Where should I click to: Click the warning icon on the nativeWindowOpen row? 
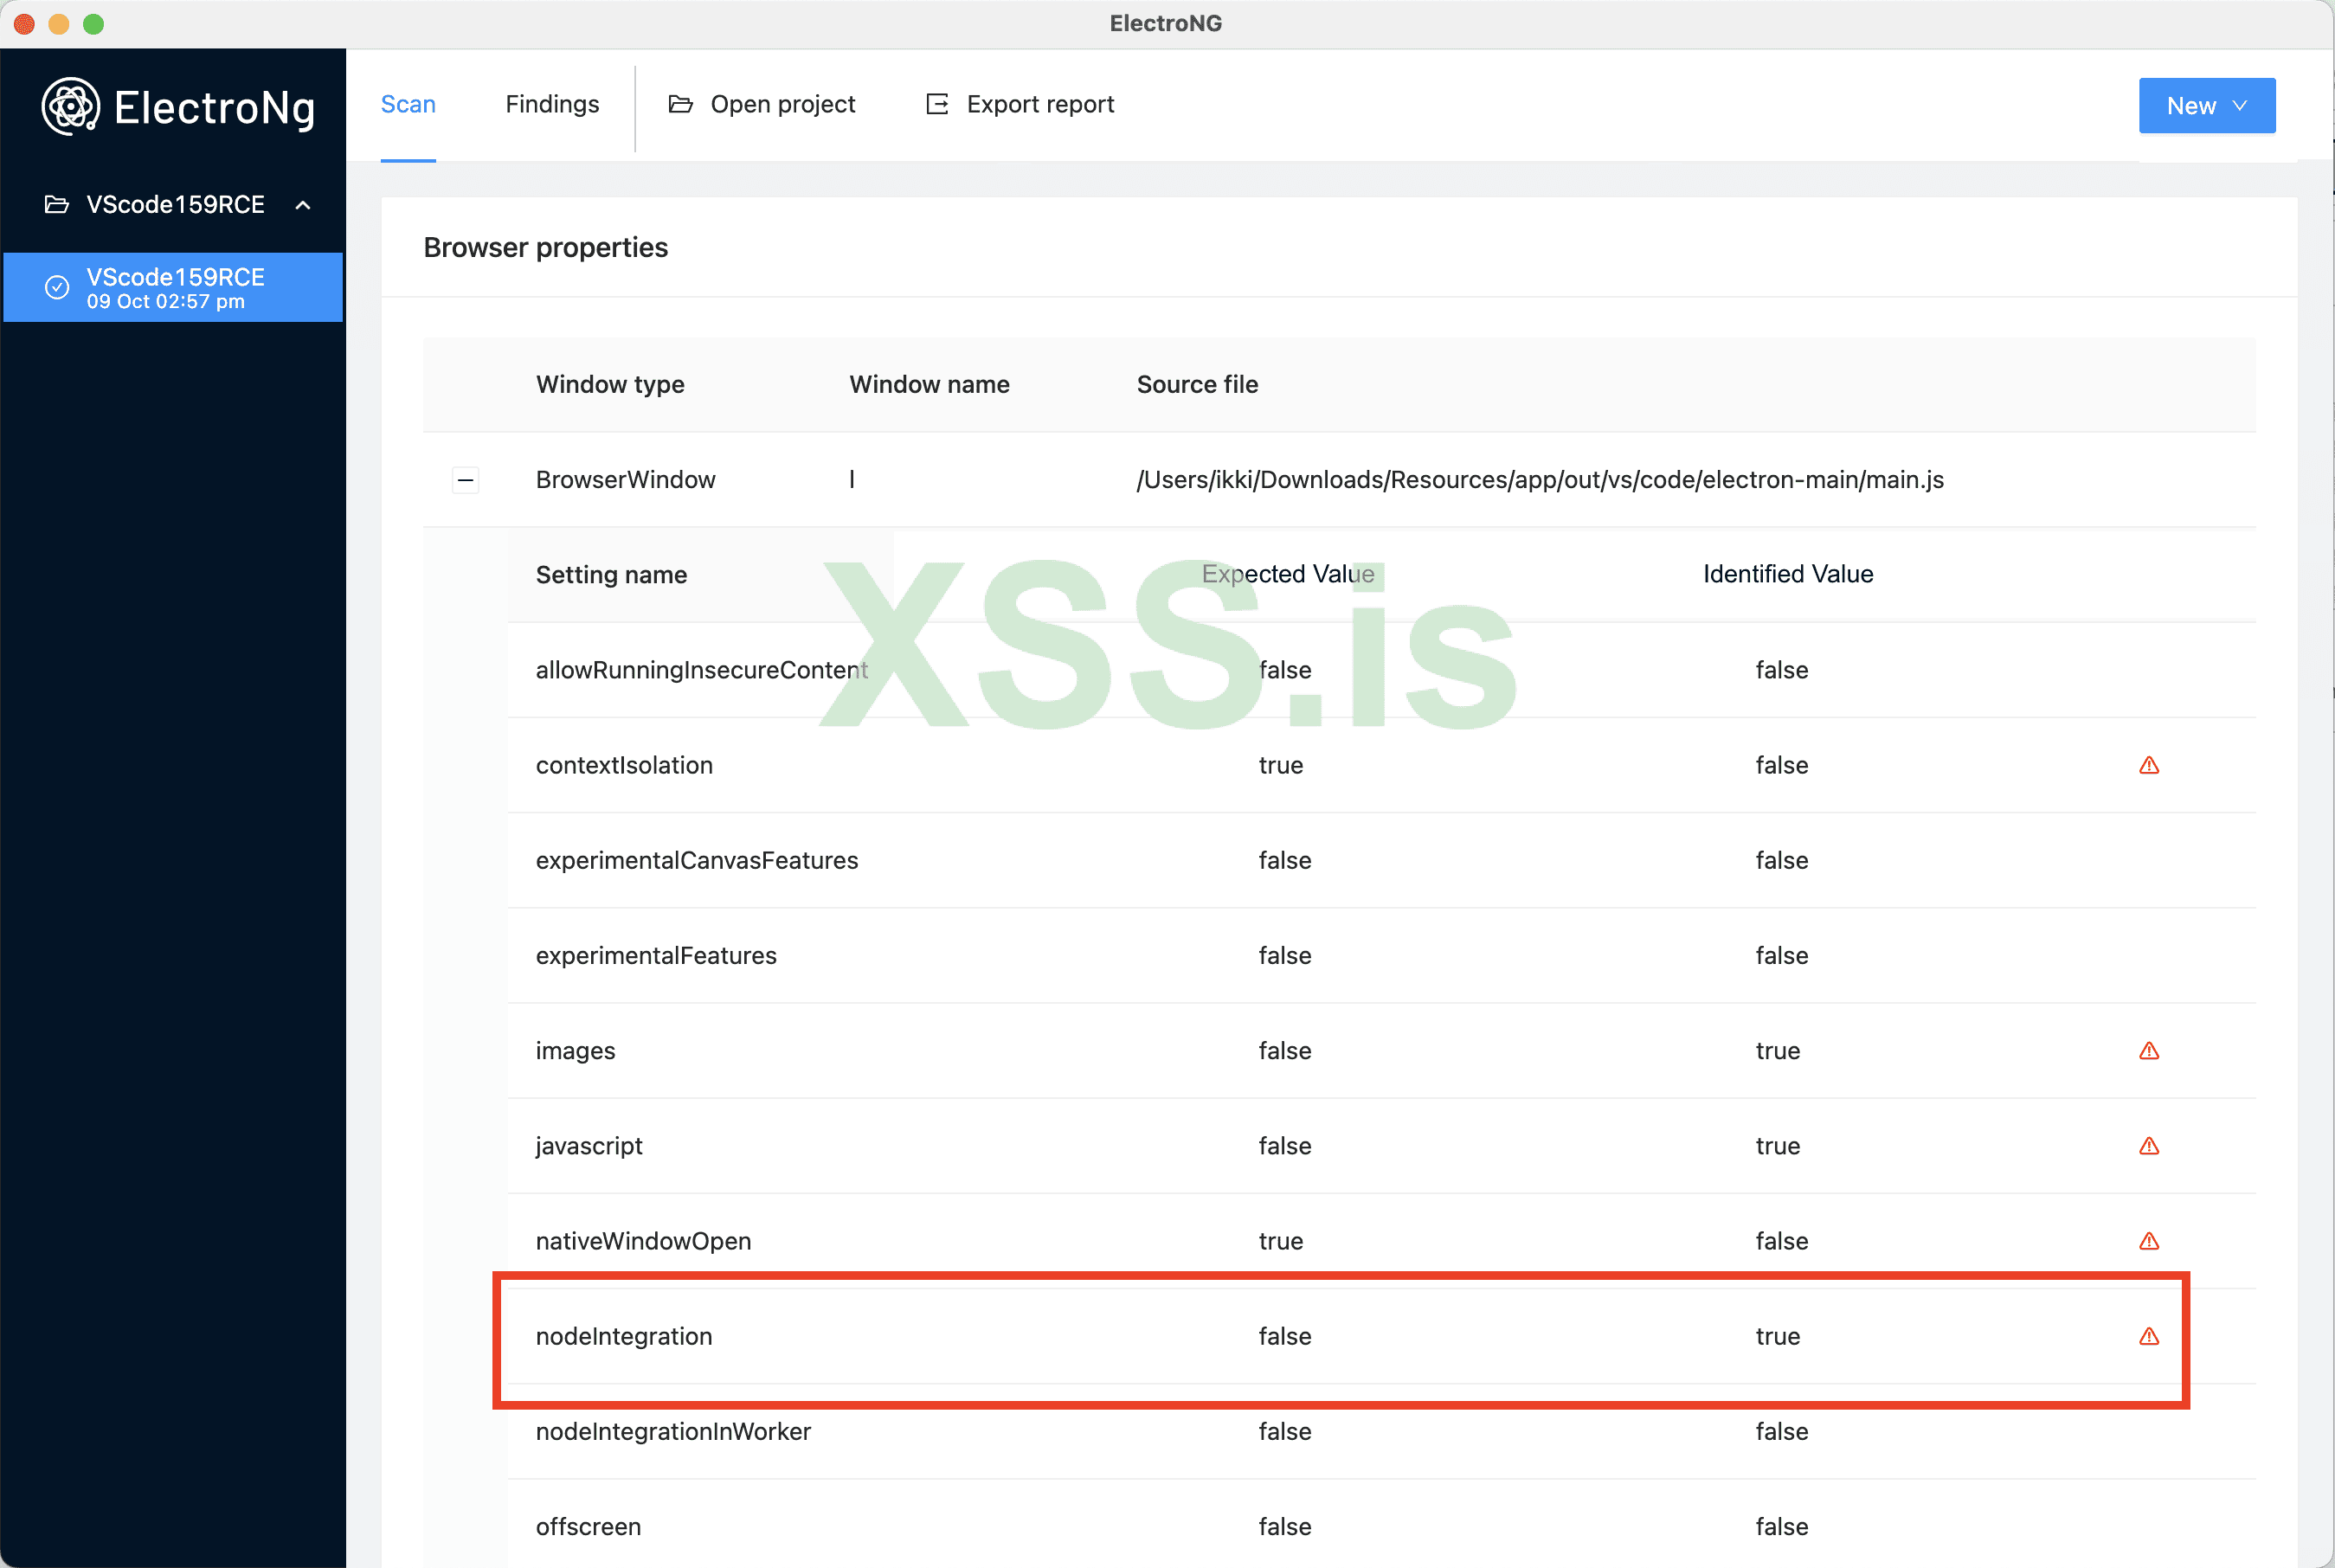tap(2150, 1241)
